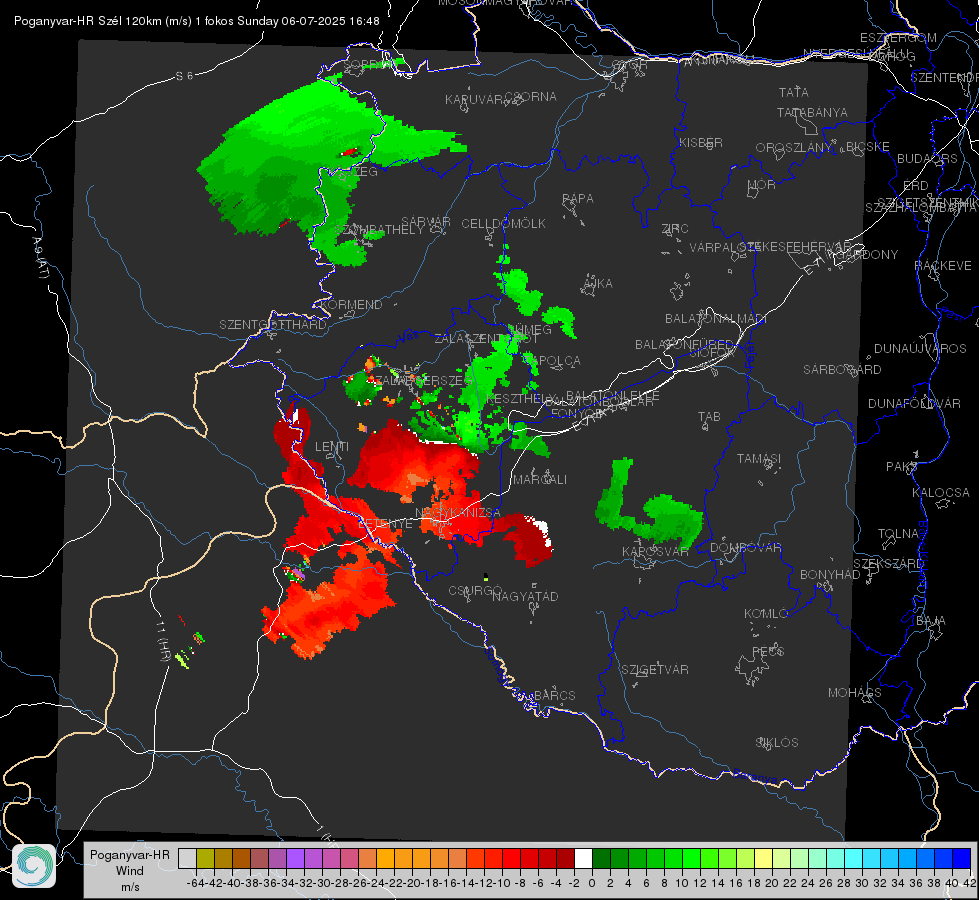The image size is (979, 900).
Task: Click the BICSKE city label
Action: click(868, 146)
